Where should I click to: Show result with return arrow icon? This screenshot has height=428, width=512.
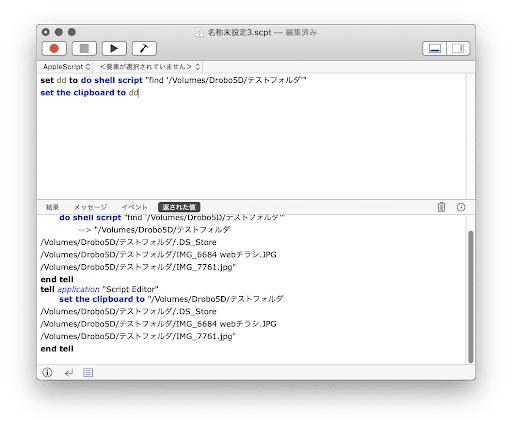coord(69,373)
